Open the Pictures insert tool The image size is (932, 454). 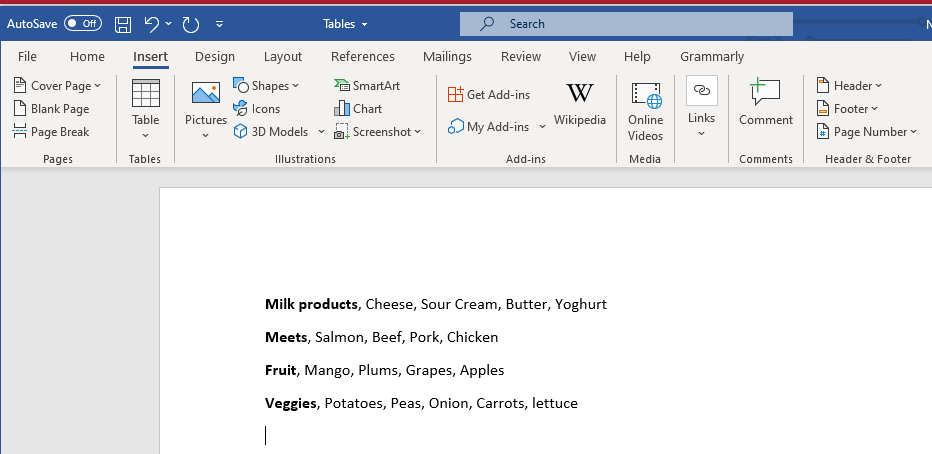[206, 109]
